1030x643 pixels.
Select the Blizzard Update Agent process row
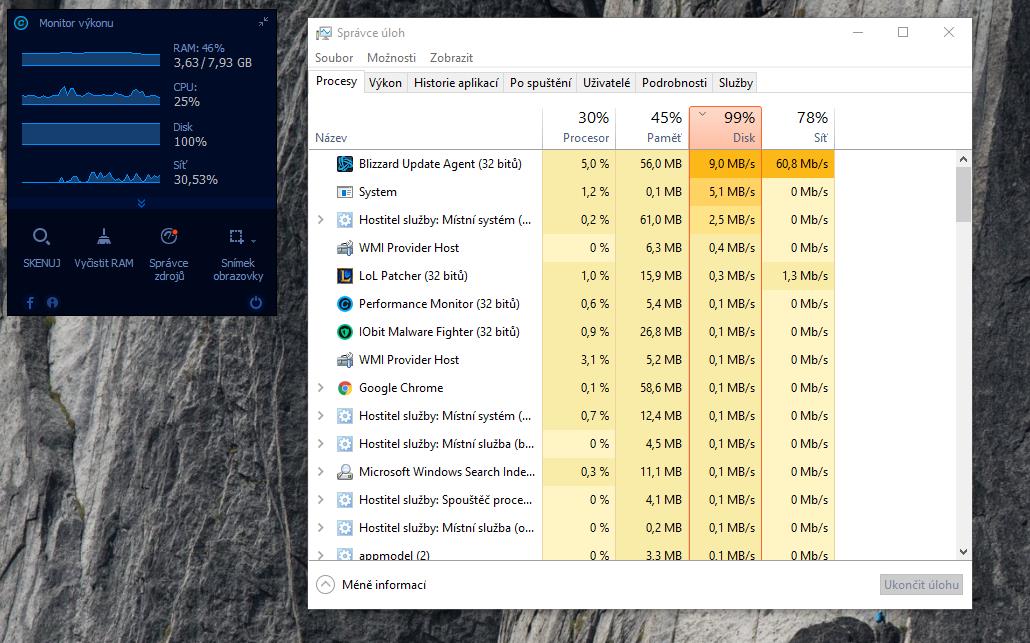pos(440,164)
